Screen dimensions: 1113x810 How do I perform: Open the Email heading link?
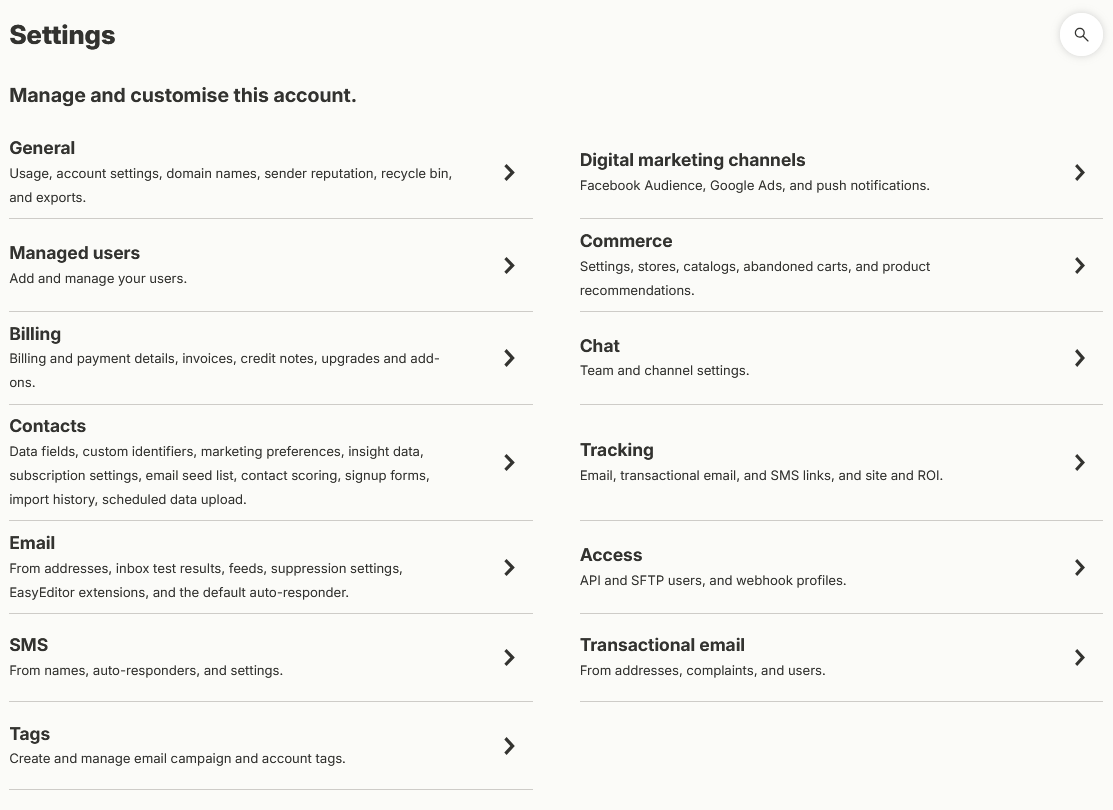click(x=32, y=543)
